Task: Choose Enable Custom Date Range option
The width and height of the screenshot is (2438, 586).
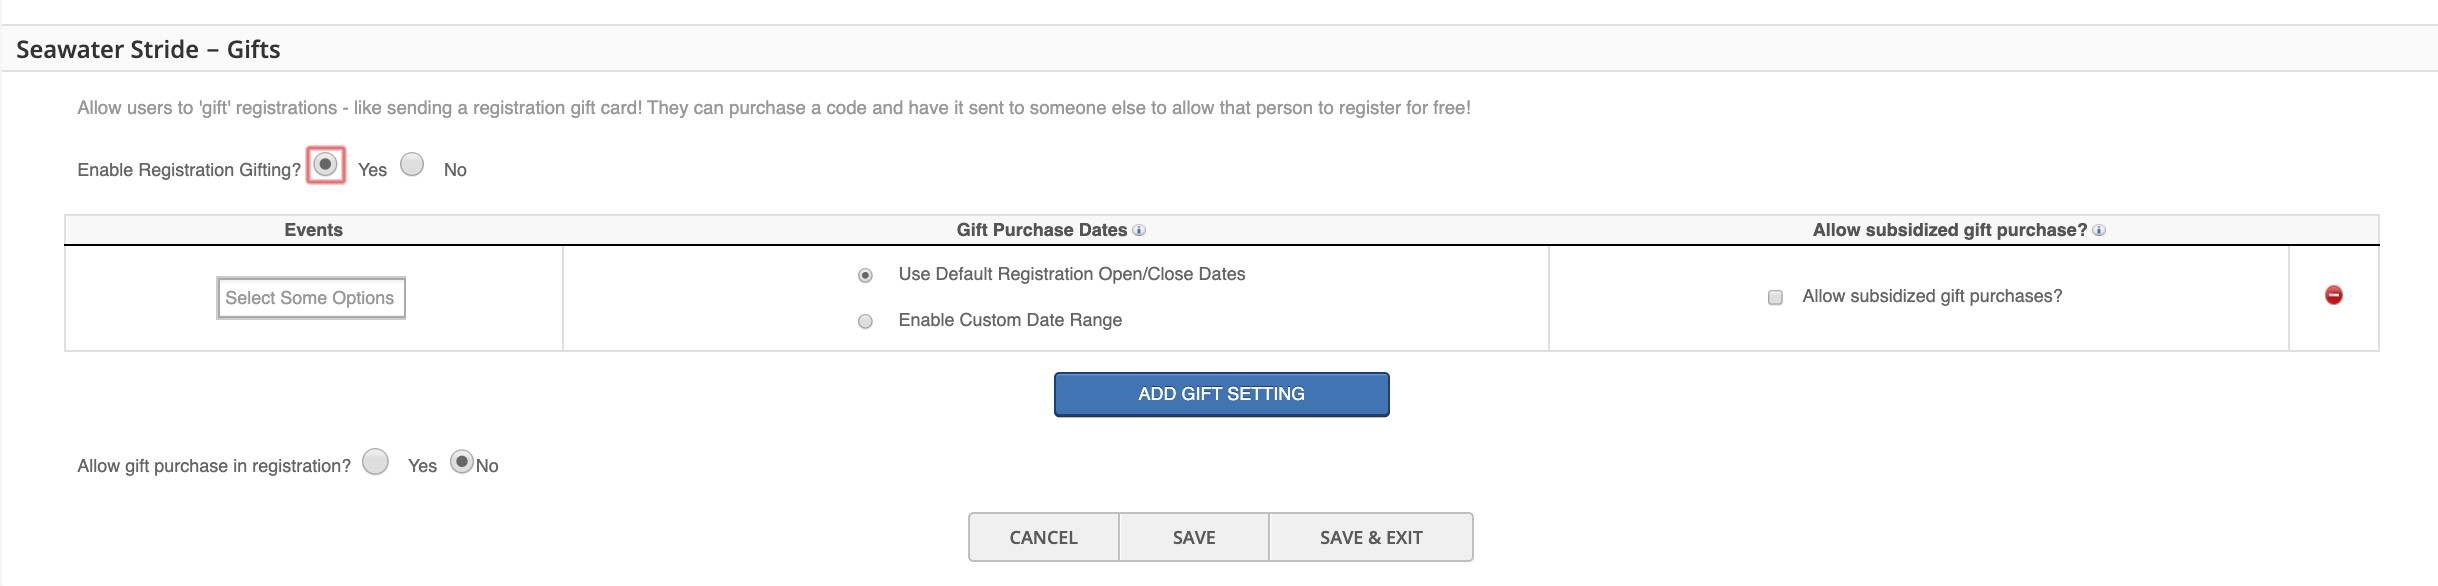Action: (866, 321)
